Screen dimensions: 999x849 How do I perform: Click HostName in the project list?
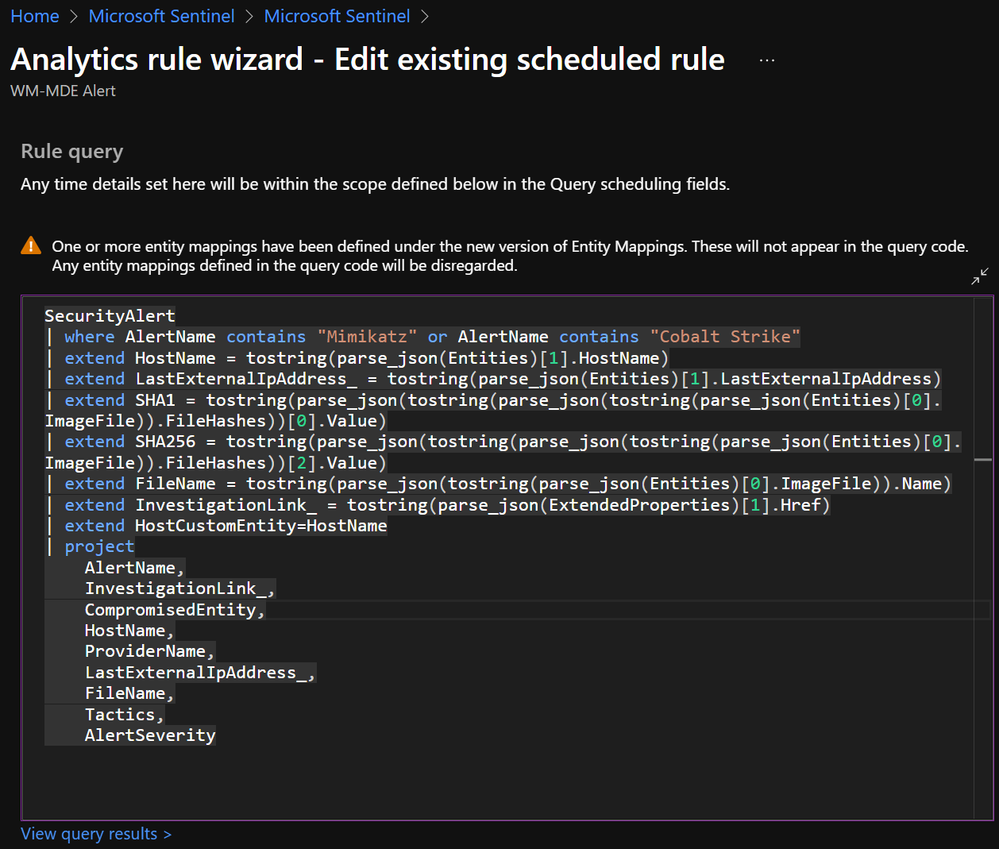[125, 631]
